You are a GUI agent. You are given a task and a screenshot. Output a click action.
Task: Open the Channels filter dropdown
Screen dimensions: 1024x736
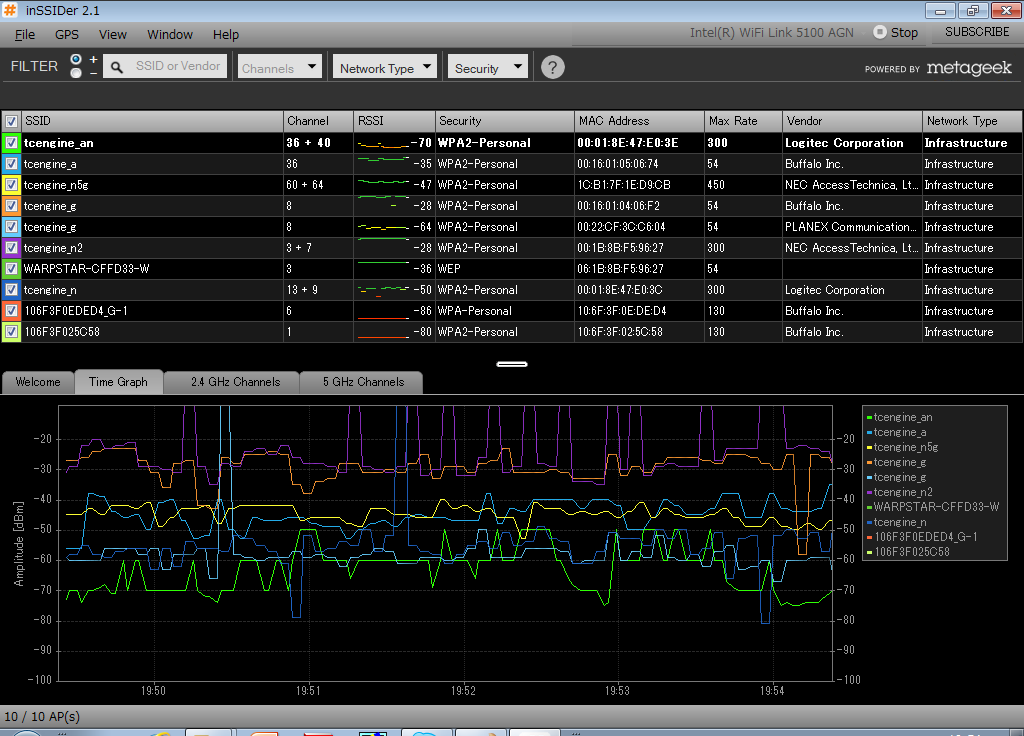280,67
